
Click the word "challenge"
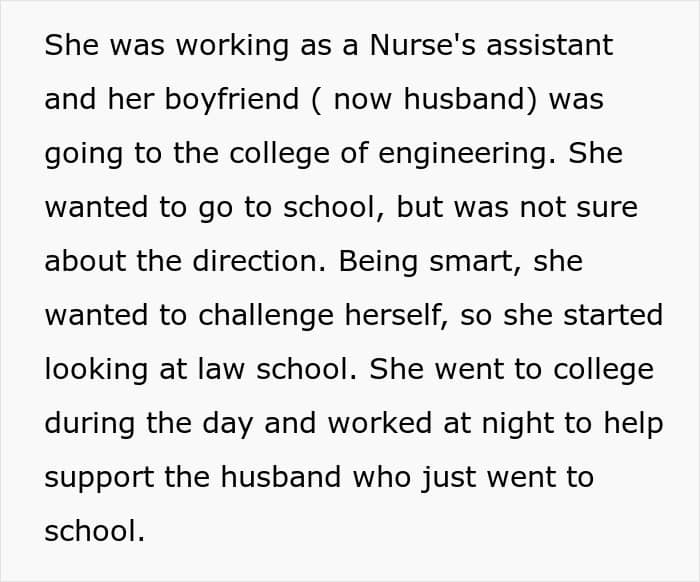(x=266, y=316)
